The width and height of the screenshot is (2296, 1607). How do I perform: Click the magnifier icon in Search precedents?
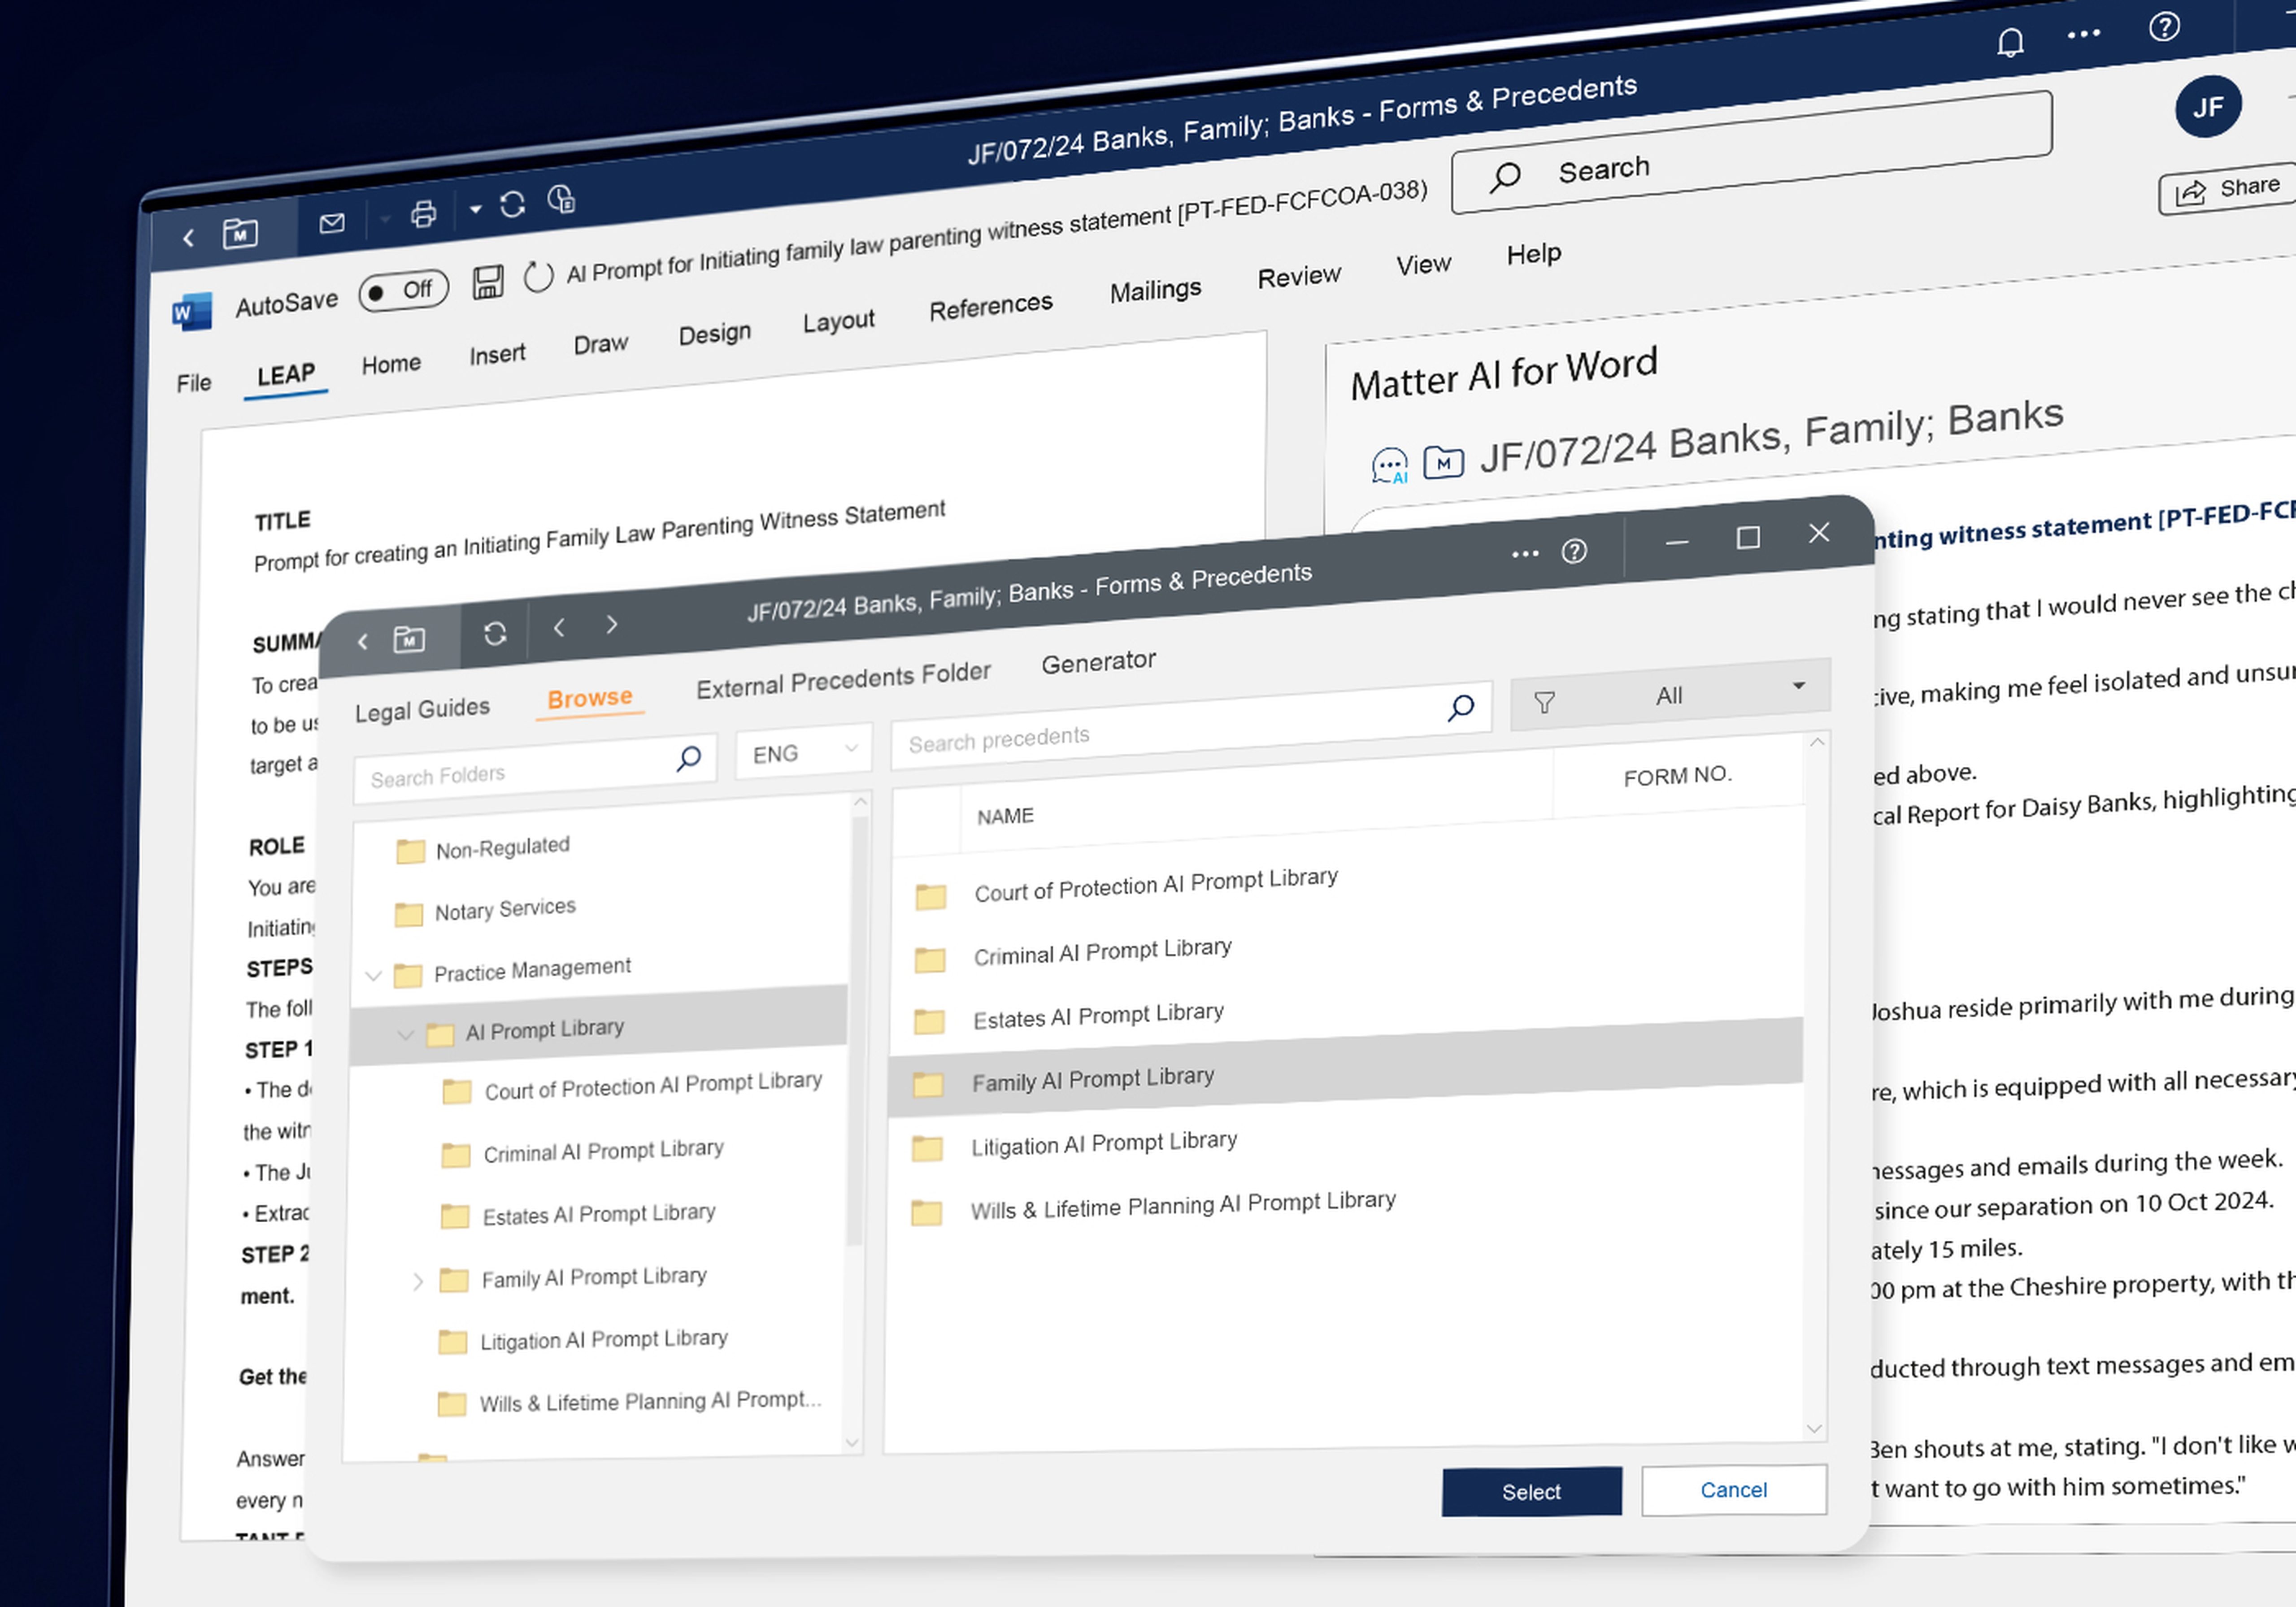(1461, 708)
